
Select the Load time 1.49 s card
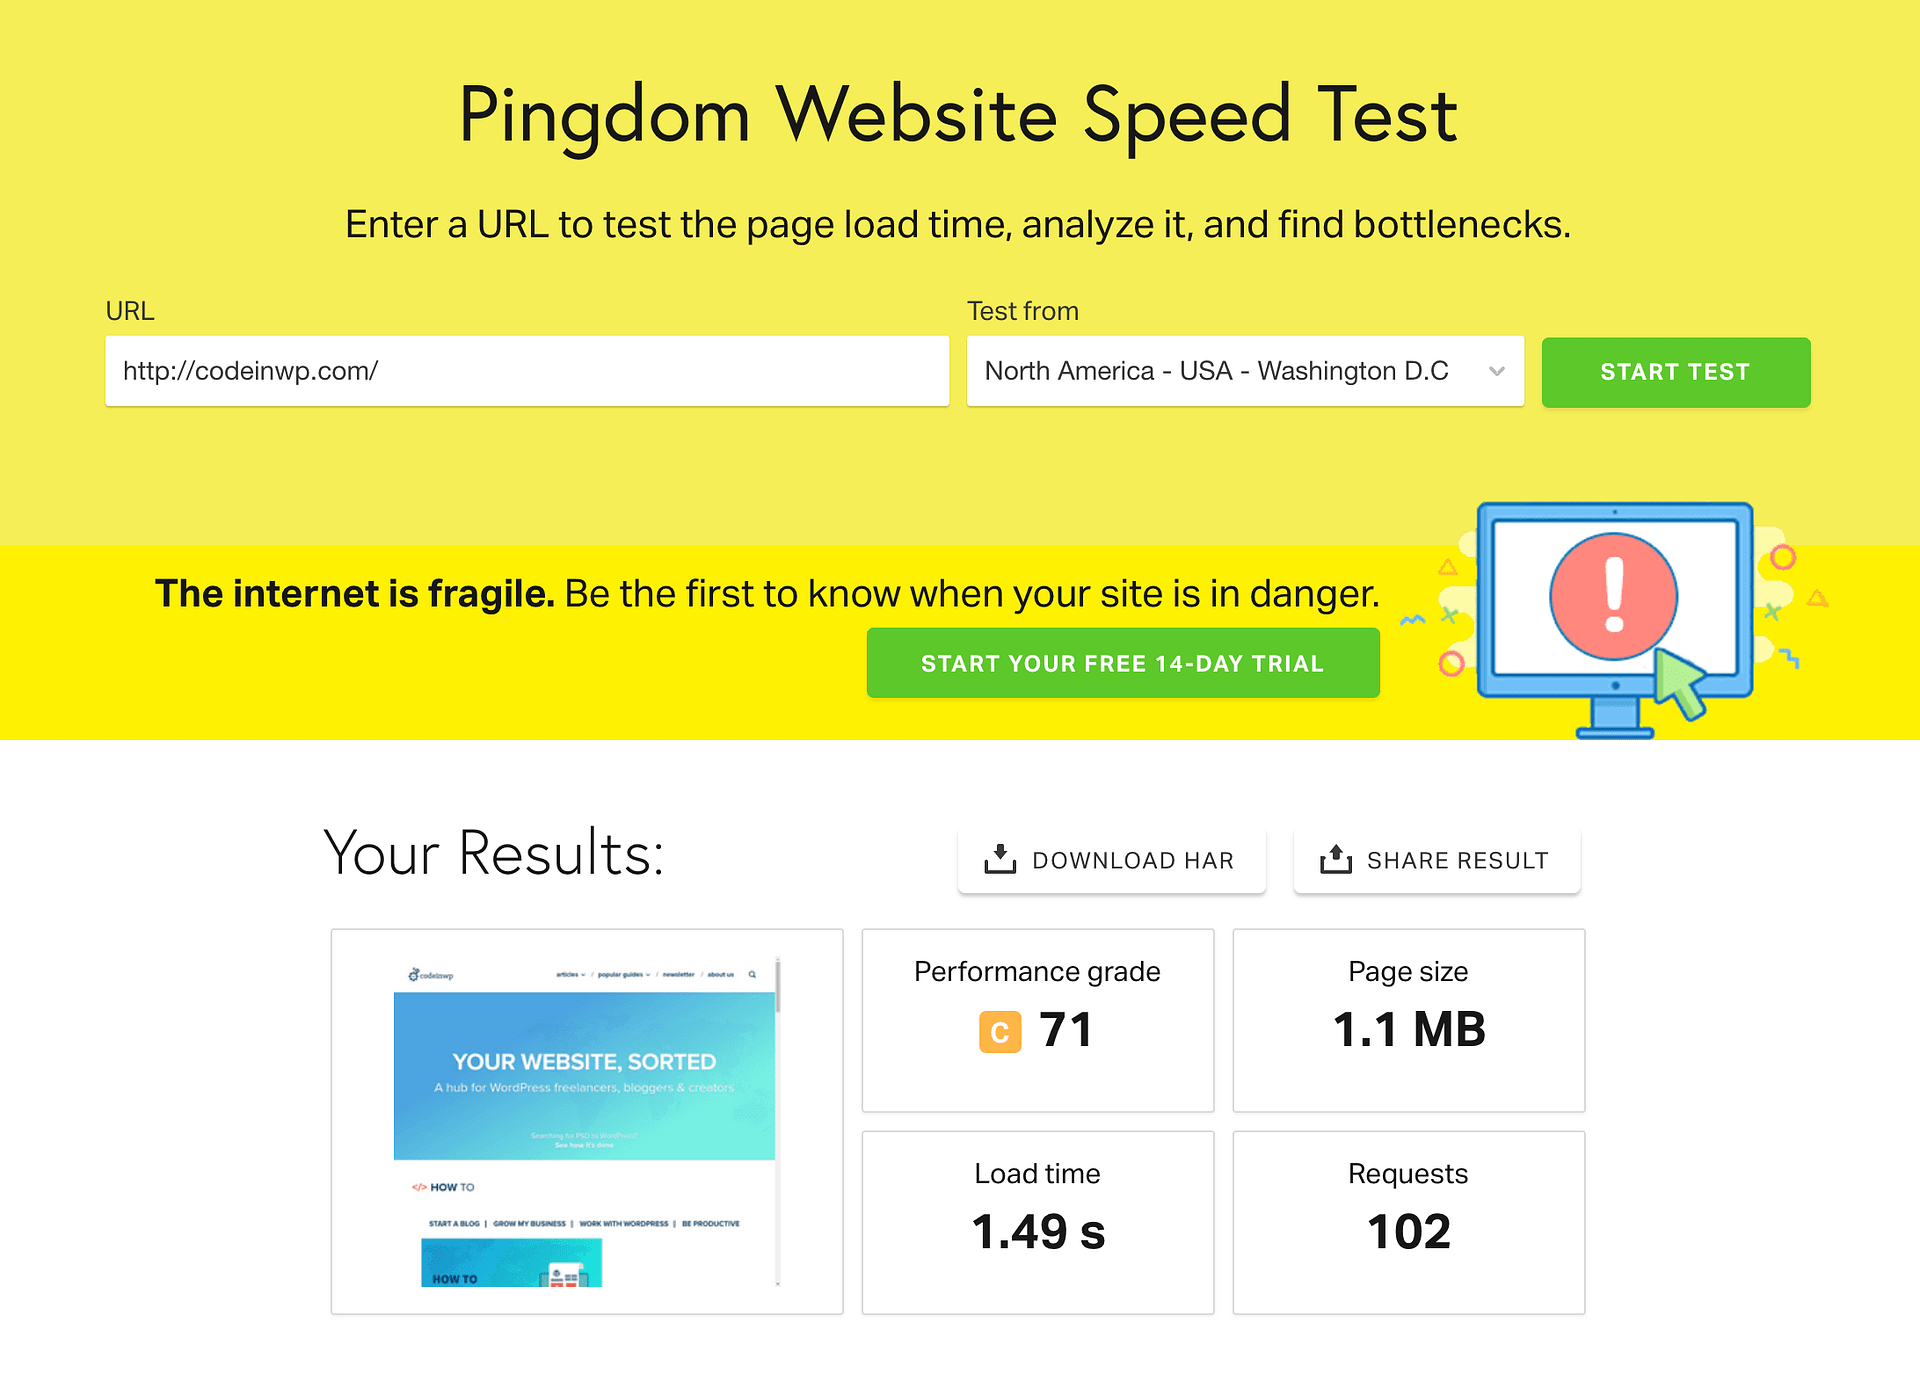click(x=1037, y=1222)
